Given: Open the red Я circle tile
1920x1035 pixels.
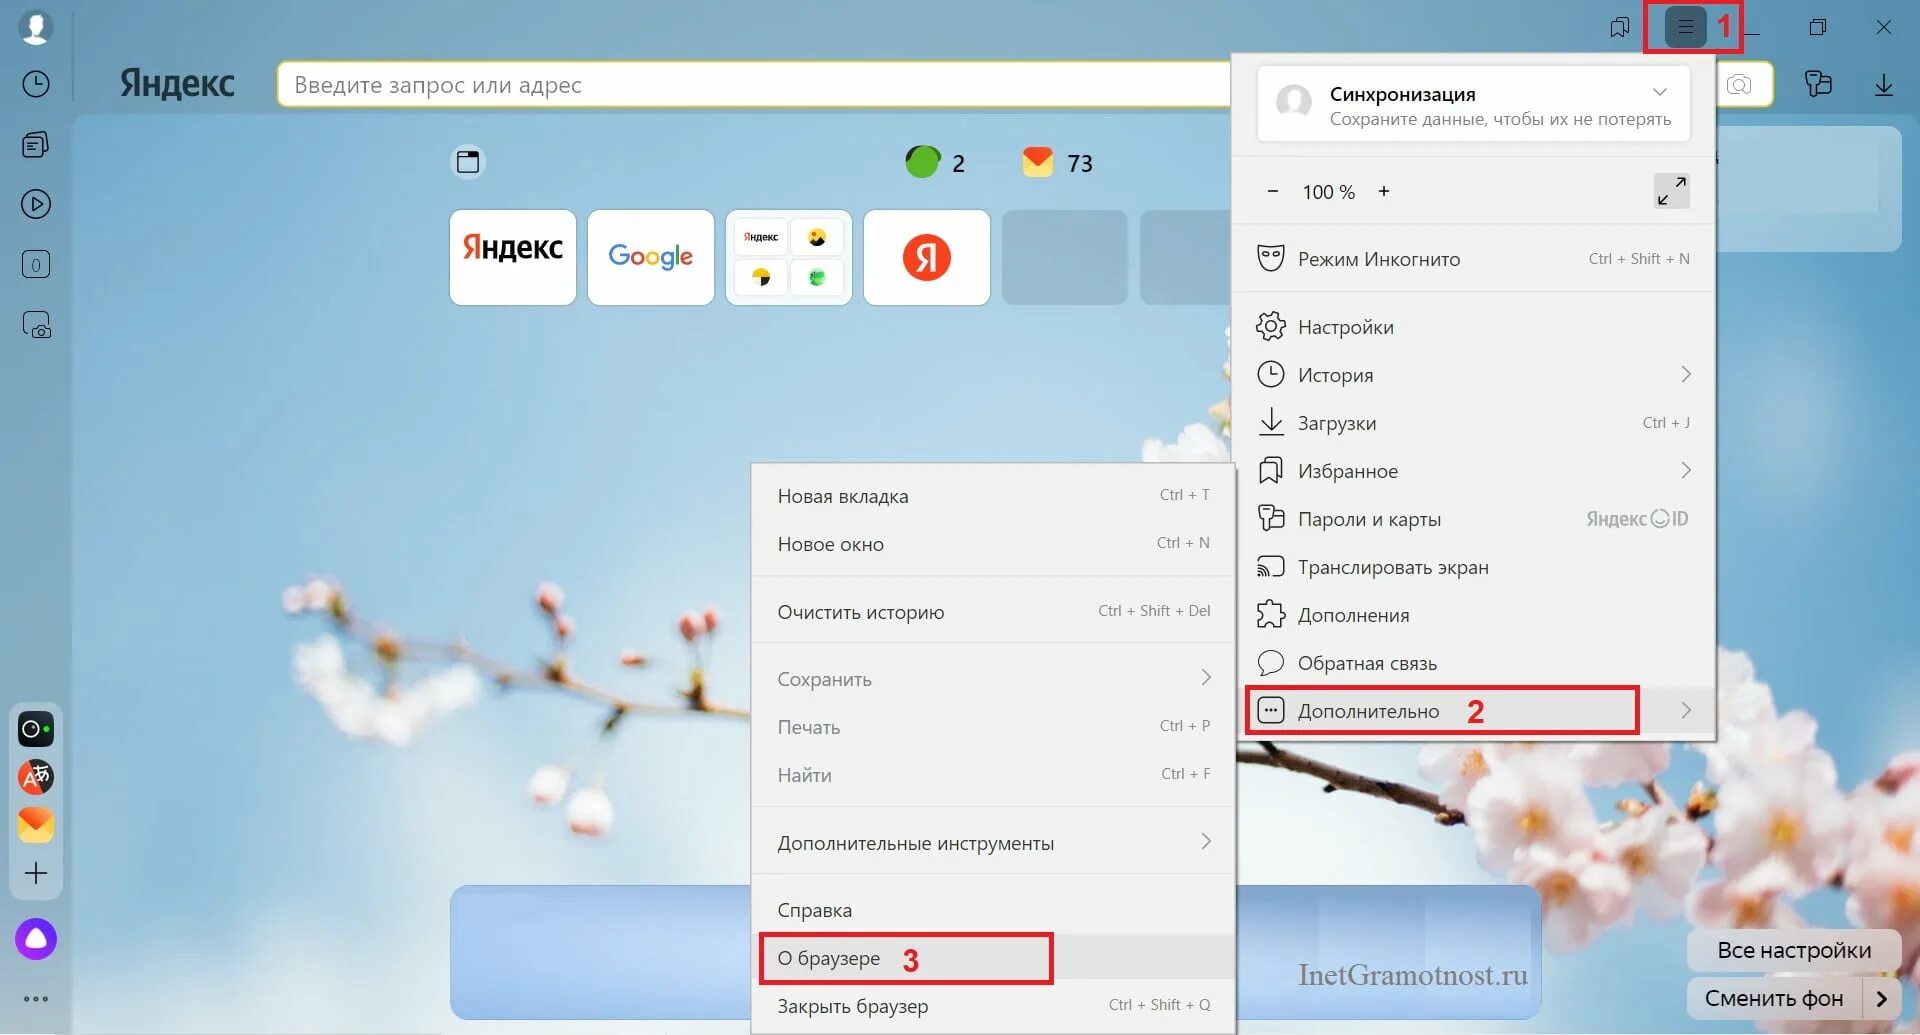Looking at the screenshot, I should click(927, 257).
